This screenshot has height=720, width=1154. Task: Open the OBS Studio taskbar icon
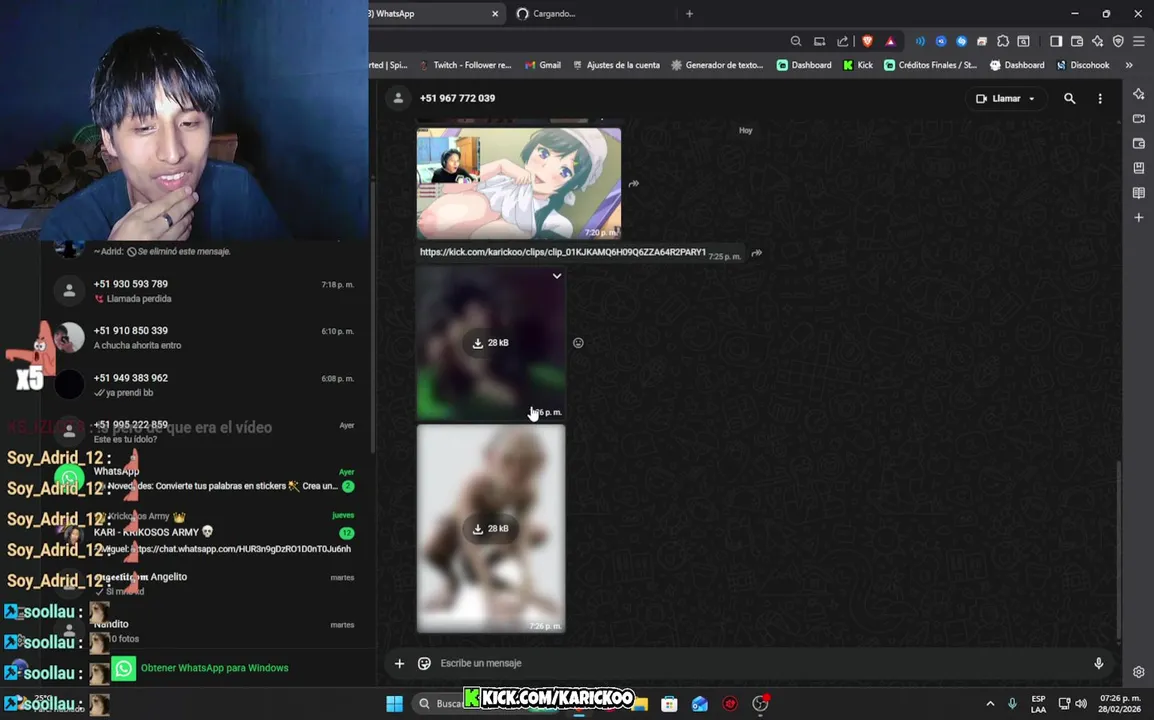tap(760, 704)
